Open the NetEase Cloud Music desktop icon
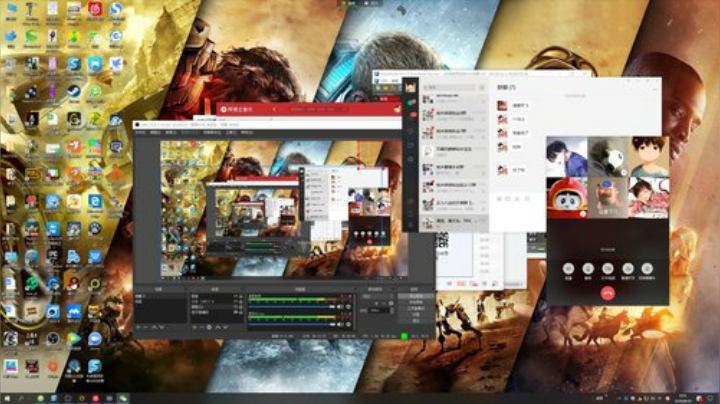This screenshot has width=720, height=404. (95, 10)
